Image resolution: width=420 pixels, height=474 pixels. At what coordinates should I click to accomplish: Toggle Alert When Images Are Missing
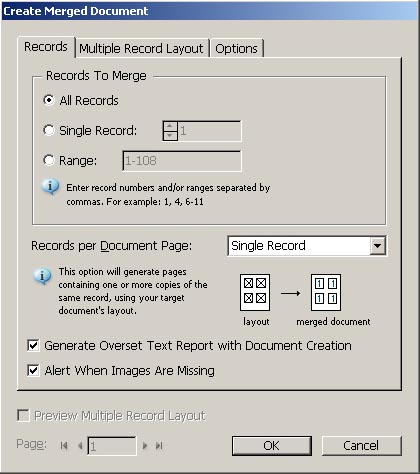point(33,370)
